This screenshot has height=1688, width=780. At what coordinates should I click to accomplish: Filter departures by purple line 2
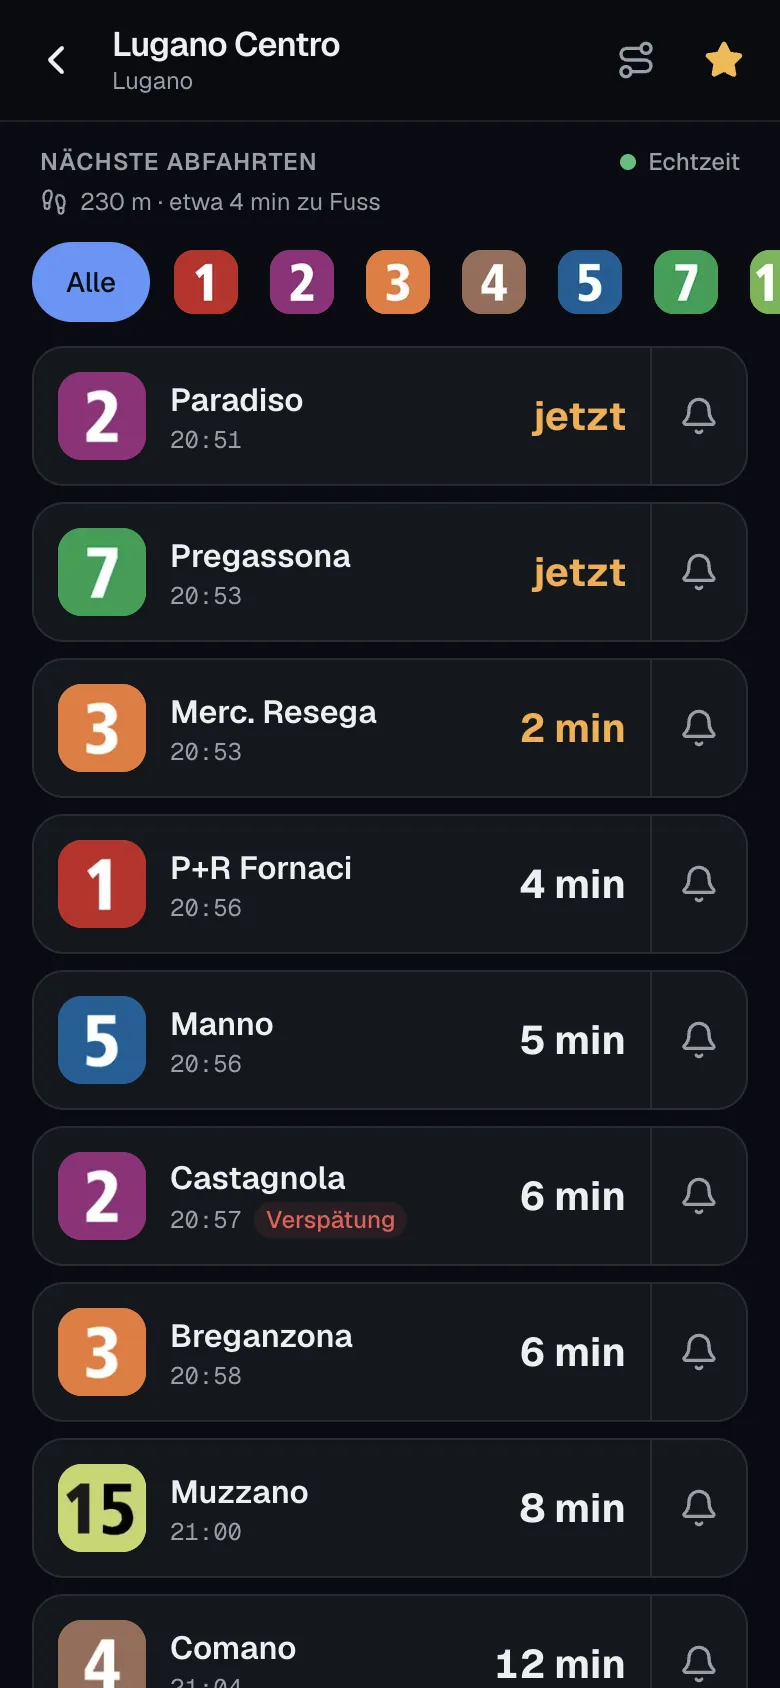click(302, 282)
